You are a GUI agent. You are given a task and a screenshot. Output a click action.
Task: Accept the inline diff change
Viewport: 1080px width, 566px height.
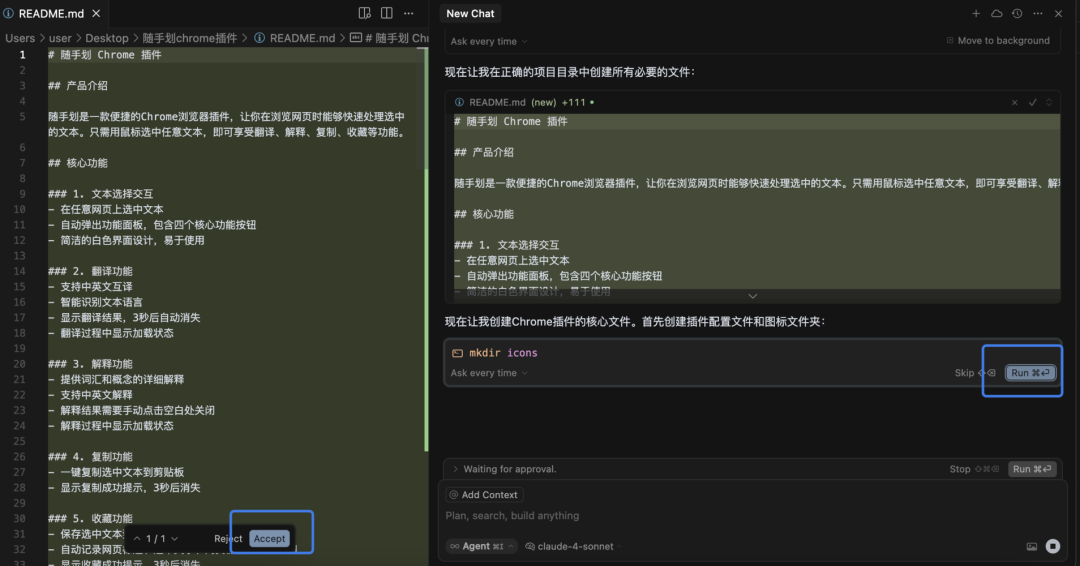click(x=269, y=538)
